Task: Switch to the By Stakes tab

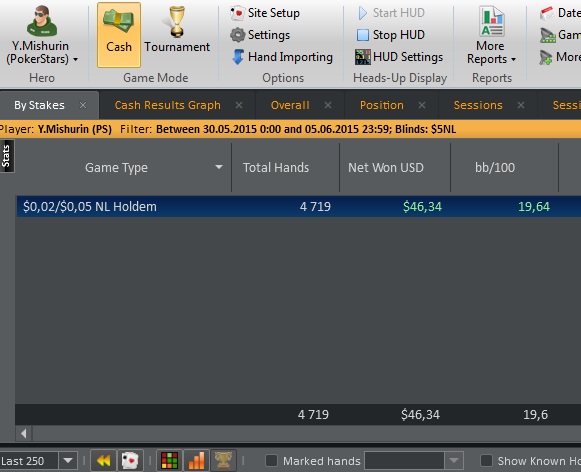Action: (x=39, y=105)
